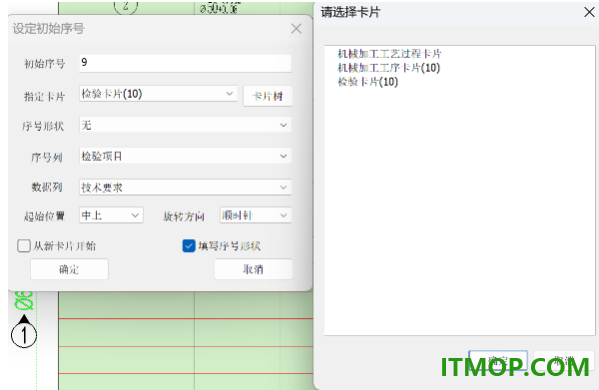Select 检验卡片(10) in the card tree list
Viewport: 599px width, 390px height.
click(367, 82)
